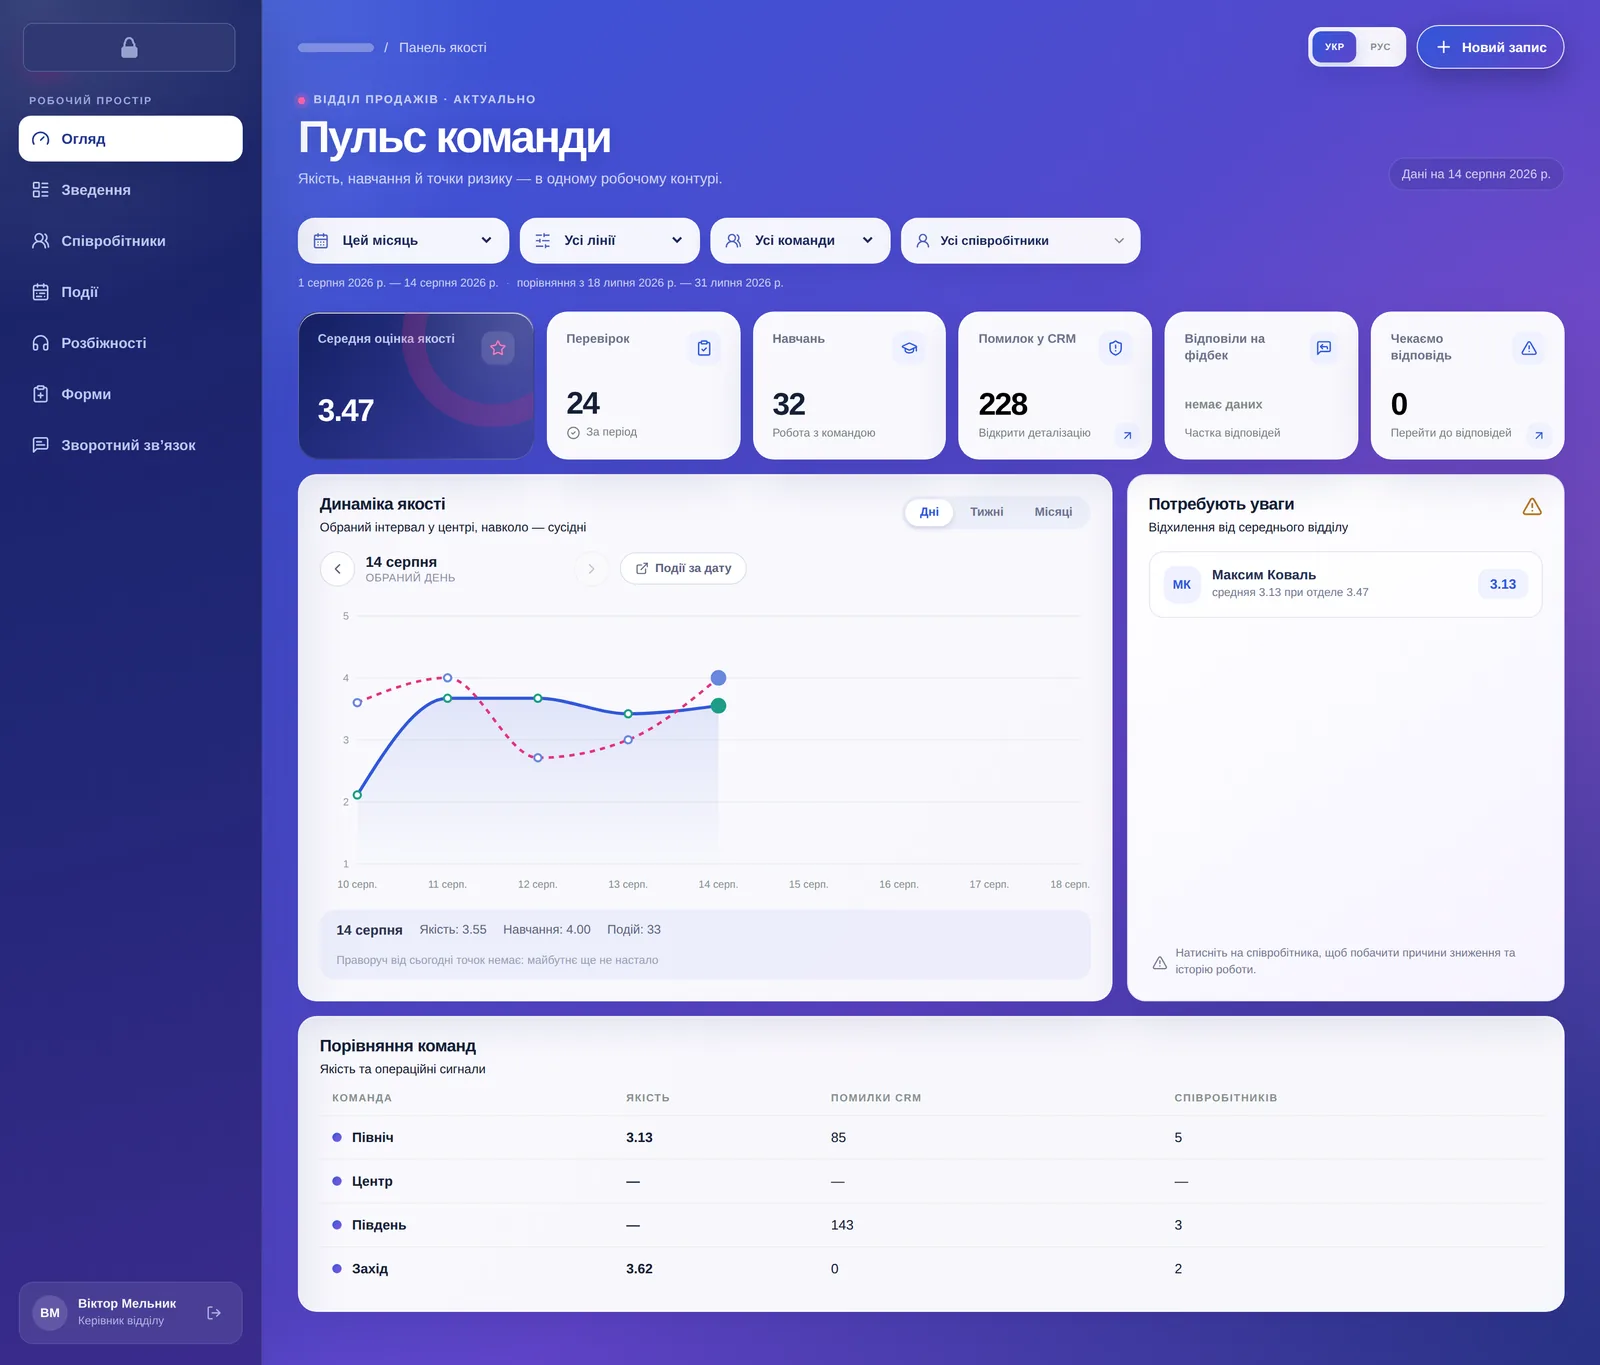Switch the language to УКР
Image resolution: width=1600 pixels, height=1365 pixels.
point(1334,47)
